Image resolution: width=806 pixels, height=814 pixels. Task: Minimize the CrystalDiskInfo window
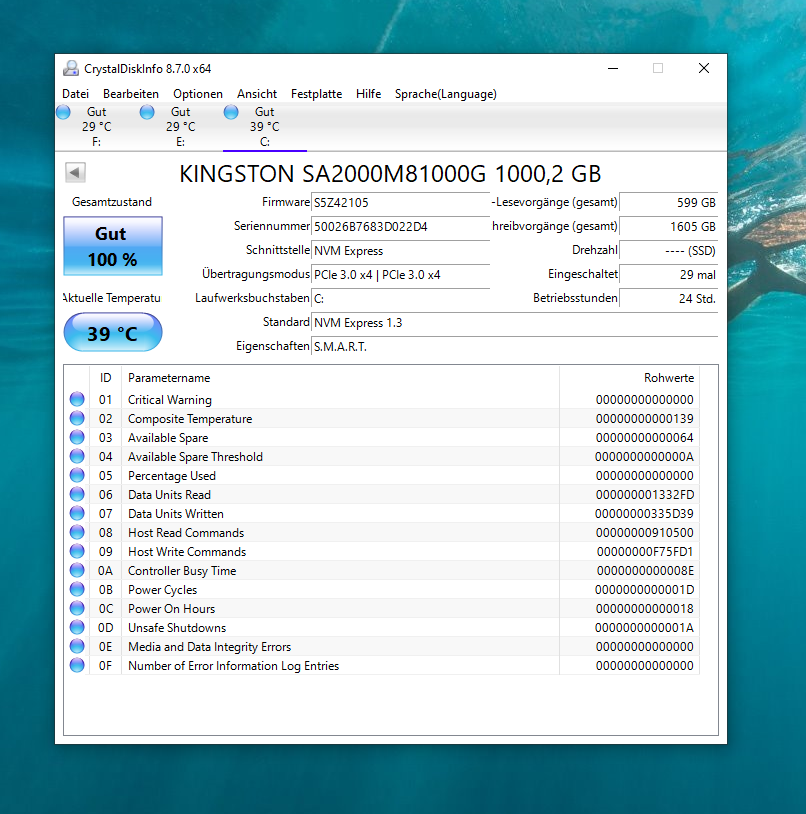tap(613, 68)
